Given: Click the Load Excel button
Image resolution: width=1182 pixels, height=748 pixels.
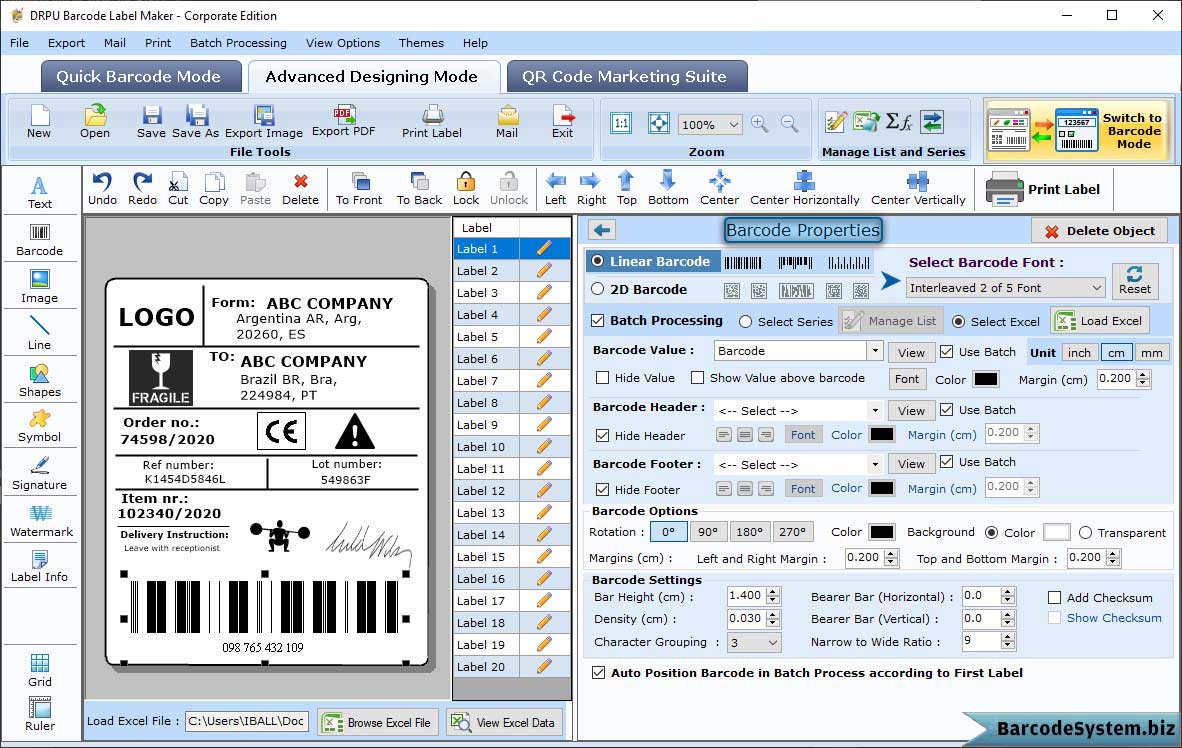Looking at the screenshot, I should (x=1101, y=321).
